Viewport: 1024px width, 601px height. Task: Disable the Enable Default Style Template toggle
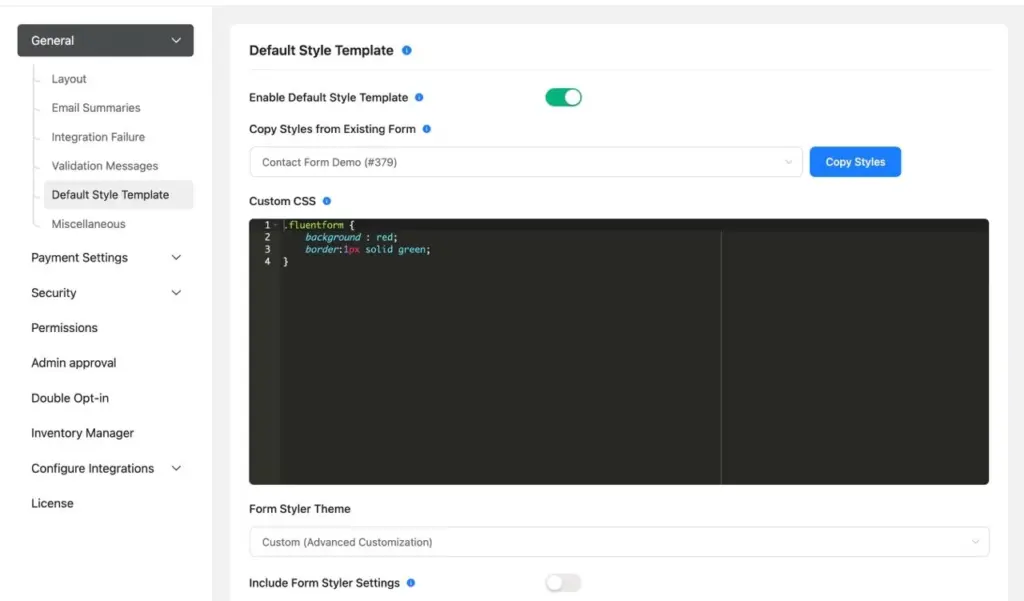click(x=562, y=97)
